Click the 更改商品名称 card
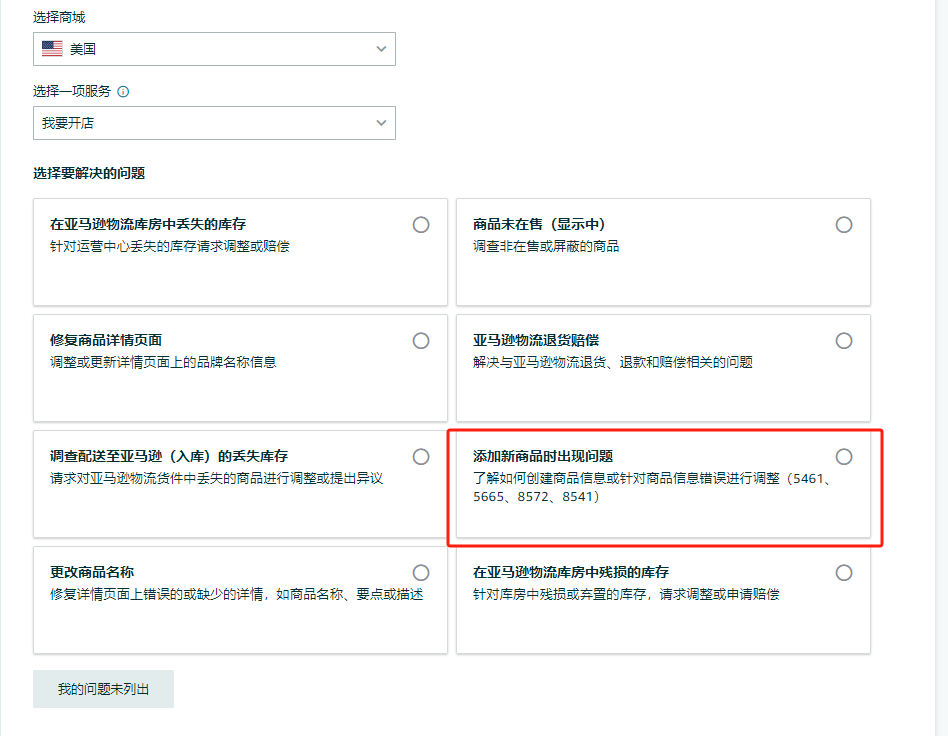948x736 pixels. 240,600
